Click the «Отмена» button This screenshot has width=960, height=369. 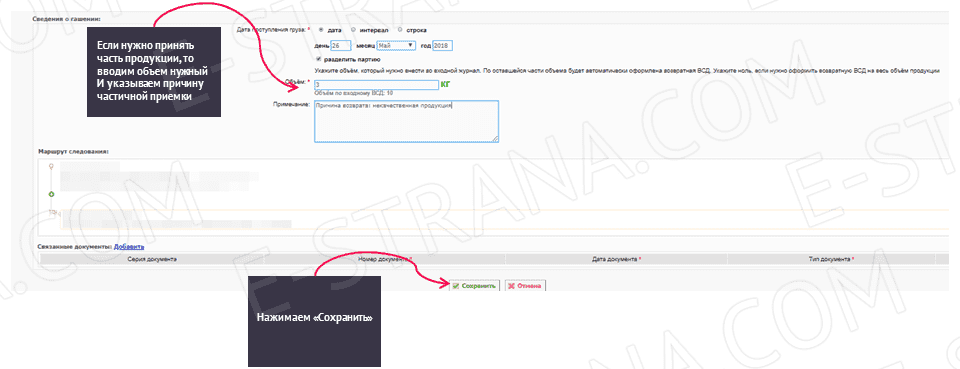525,286
